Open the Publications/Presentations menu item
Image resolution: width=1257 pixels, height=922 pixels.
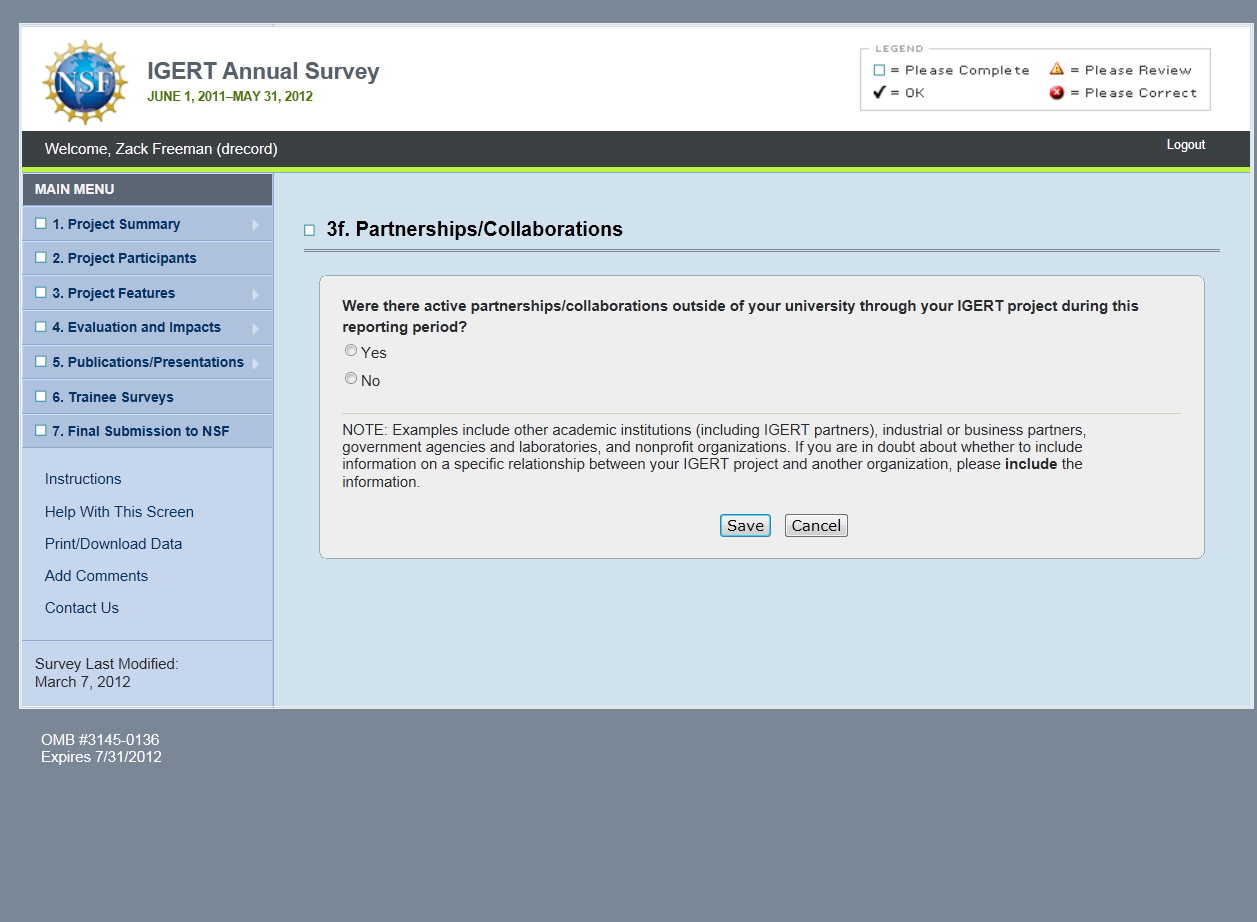click(x=147, y=362)
